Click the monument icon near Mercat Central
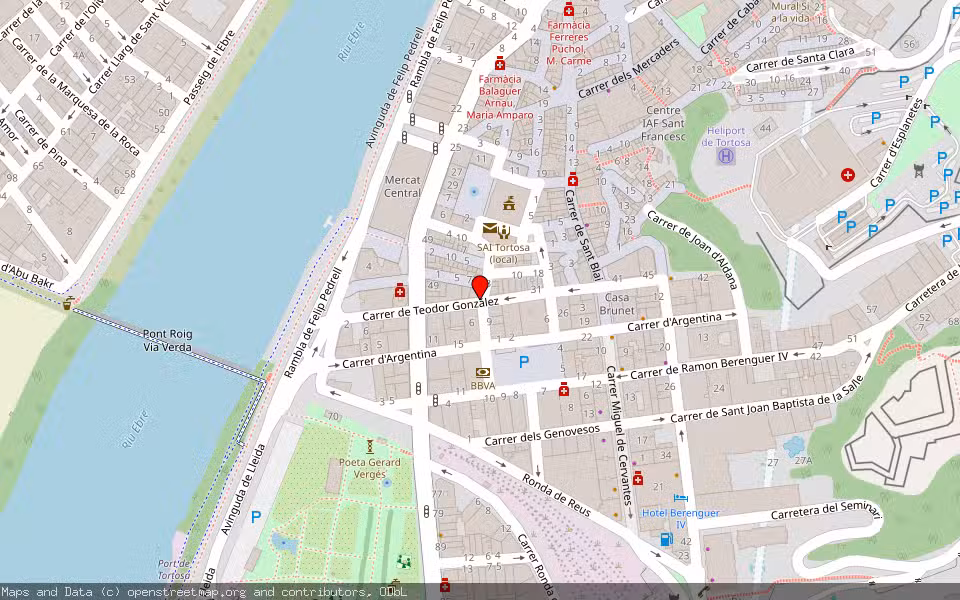 (x=509, y=203)
